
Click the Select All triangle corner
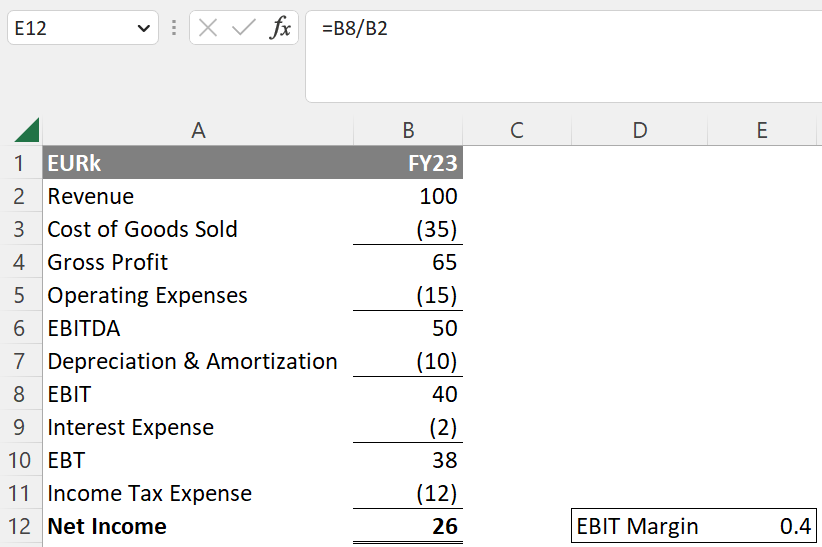tap(27, 130)
